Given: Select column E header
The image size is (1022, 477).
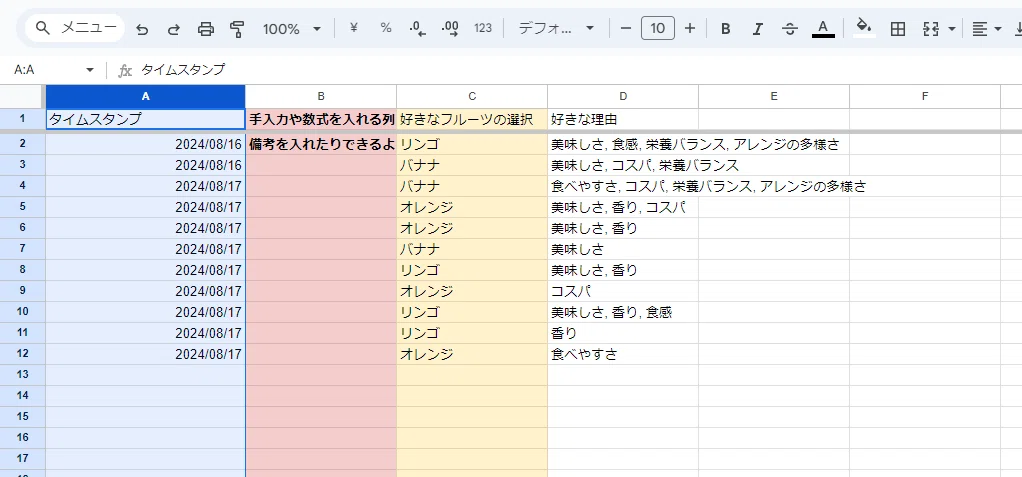Looking at the screenshot, I should pyautogui.click(x=774, y=96).
